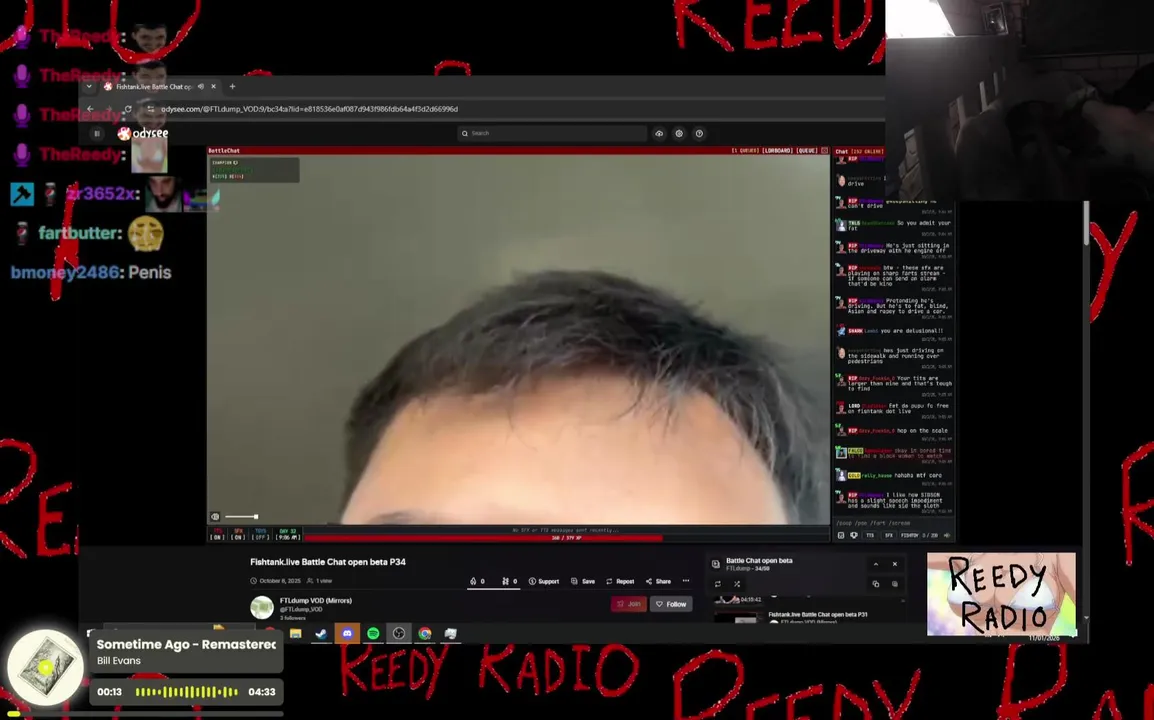Click the Join button
Image resolution: width=1154 pixels, height=720 pixels.
pos(629,604)
